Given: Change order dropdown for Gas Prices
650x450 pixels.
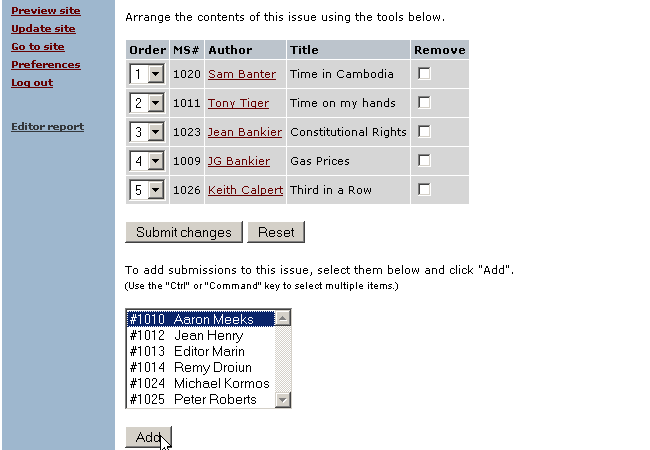Looking at the screenshot, I should (x=147, y=161).
